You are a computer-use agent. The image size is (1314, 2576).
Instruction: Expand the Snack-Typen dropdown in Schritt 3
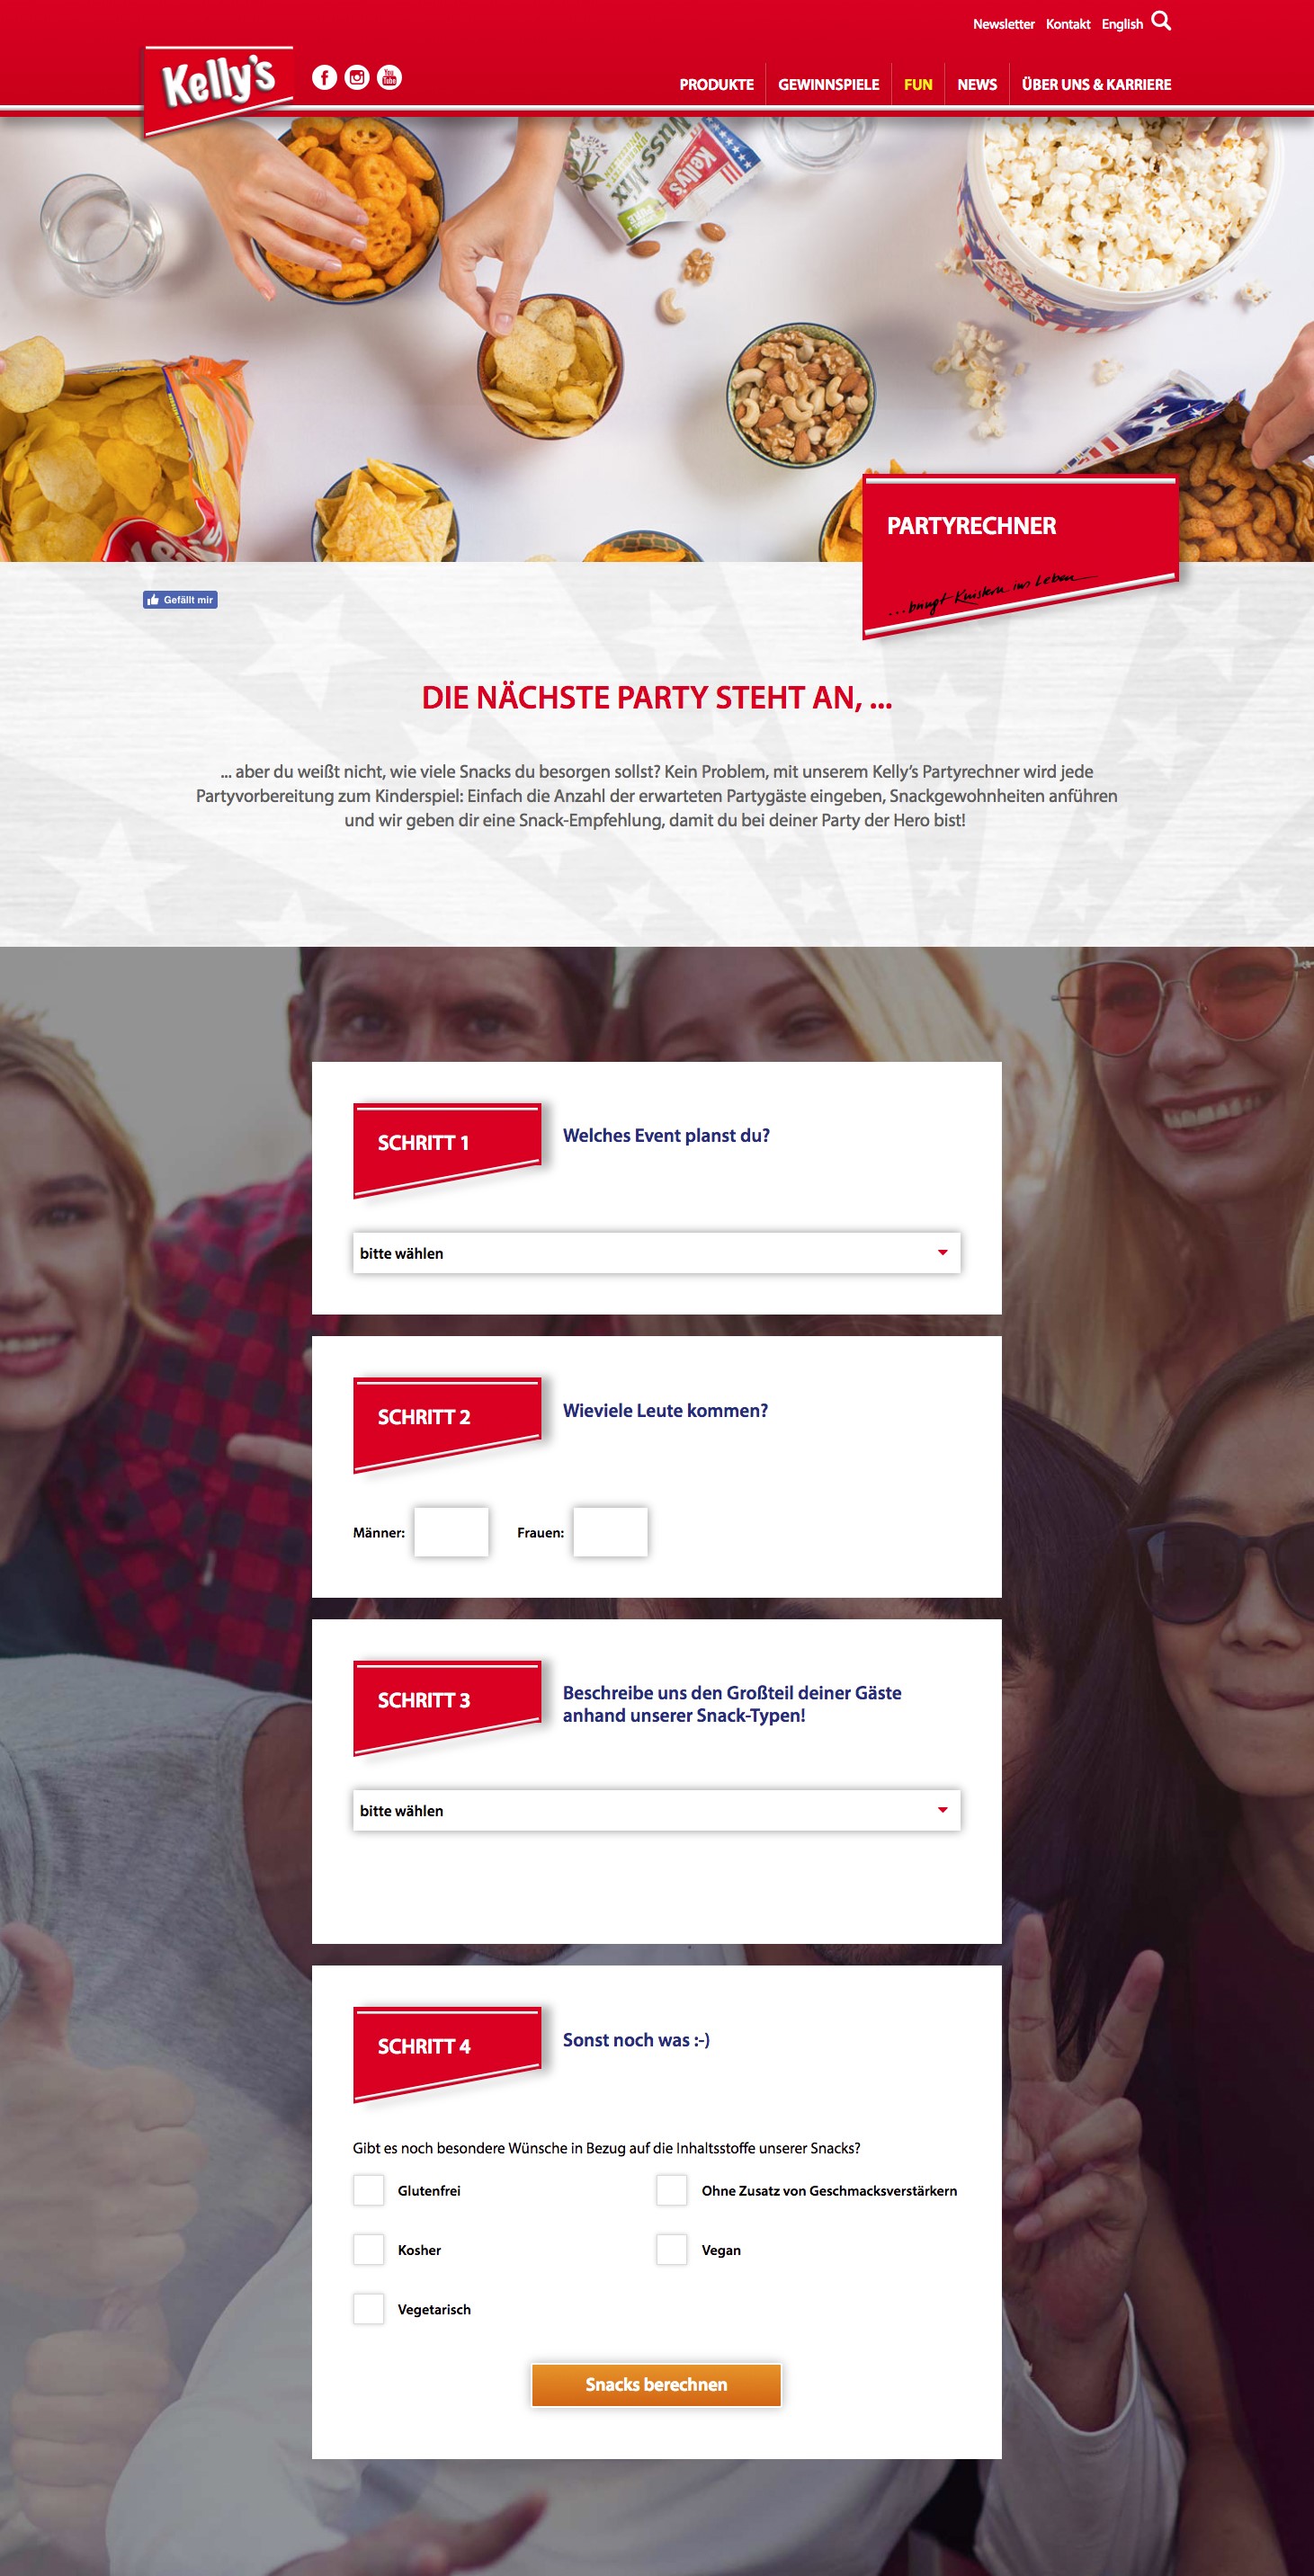(x=656, y=1810)
